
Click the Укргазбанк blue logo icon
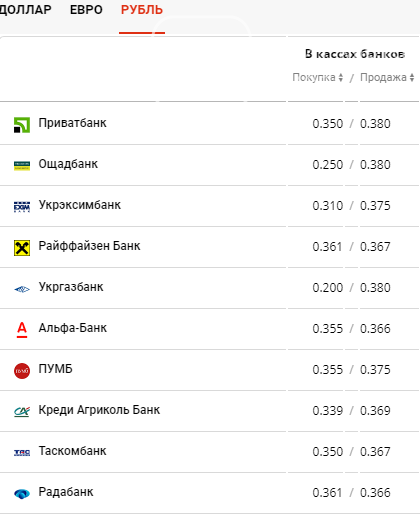[x=22, y=289]
